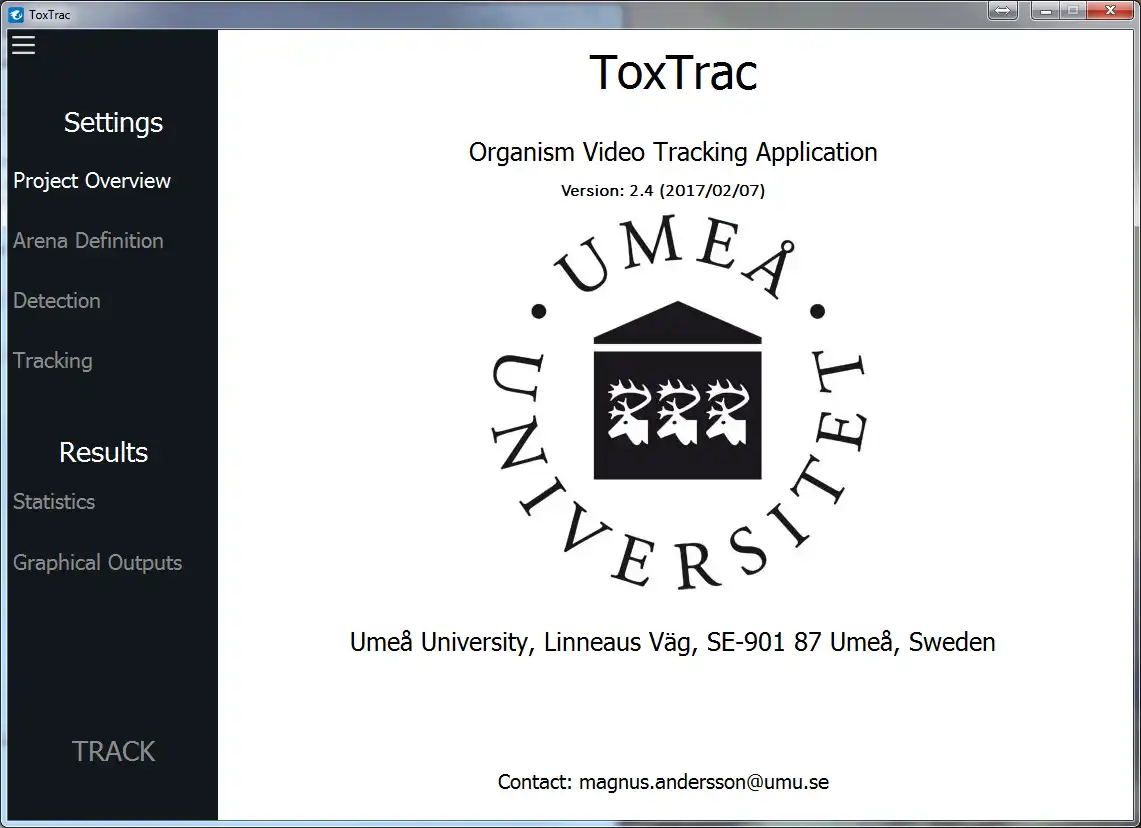
Task: Click the double-arrow button in the title bar
Action: pos(1003,10)
